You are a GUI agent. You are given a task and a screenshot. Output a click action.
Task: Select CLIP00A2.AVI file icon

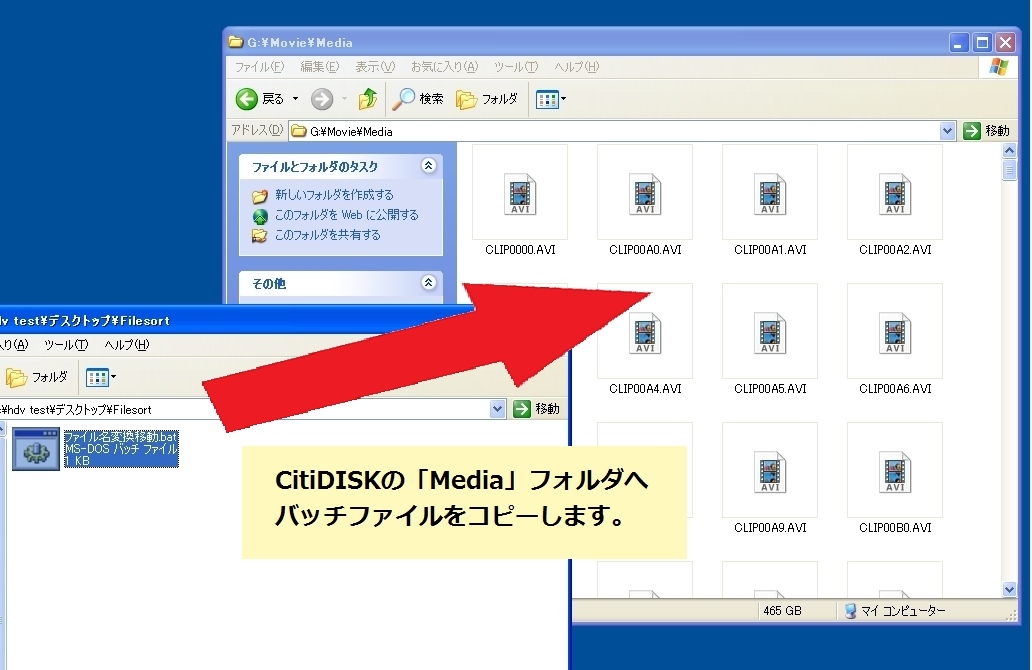pyautogui.click(x=895, y=193)
